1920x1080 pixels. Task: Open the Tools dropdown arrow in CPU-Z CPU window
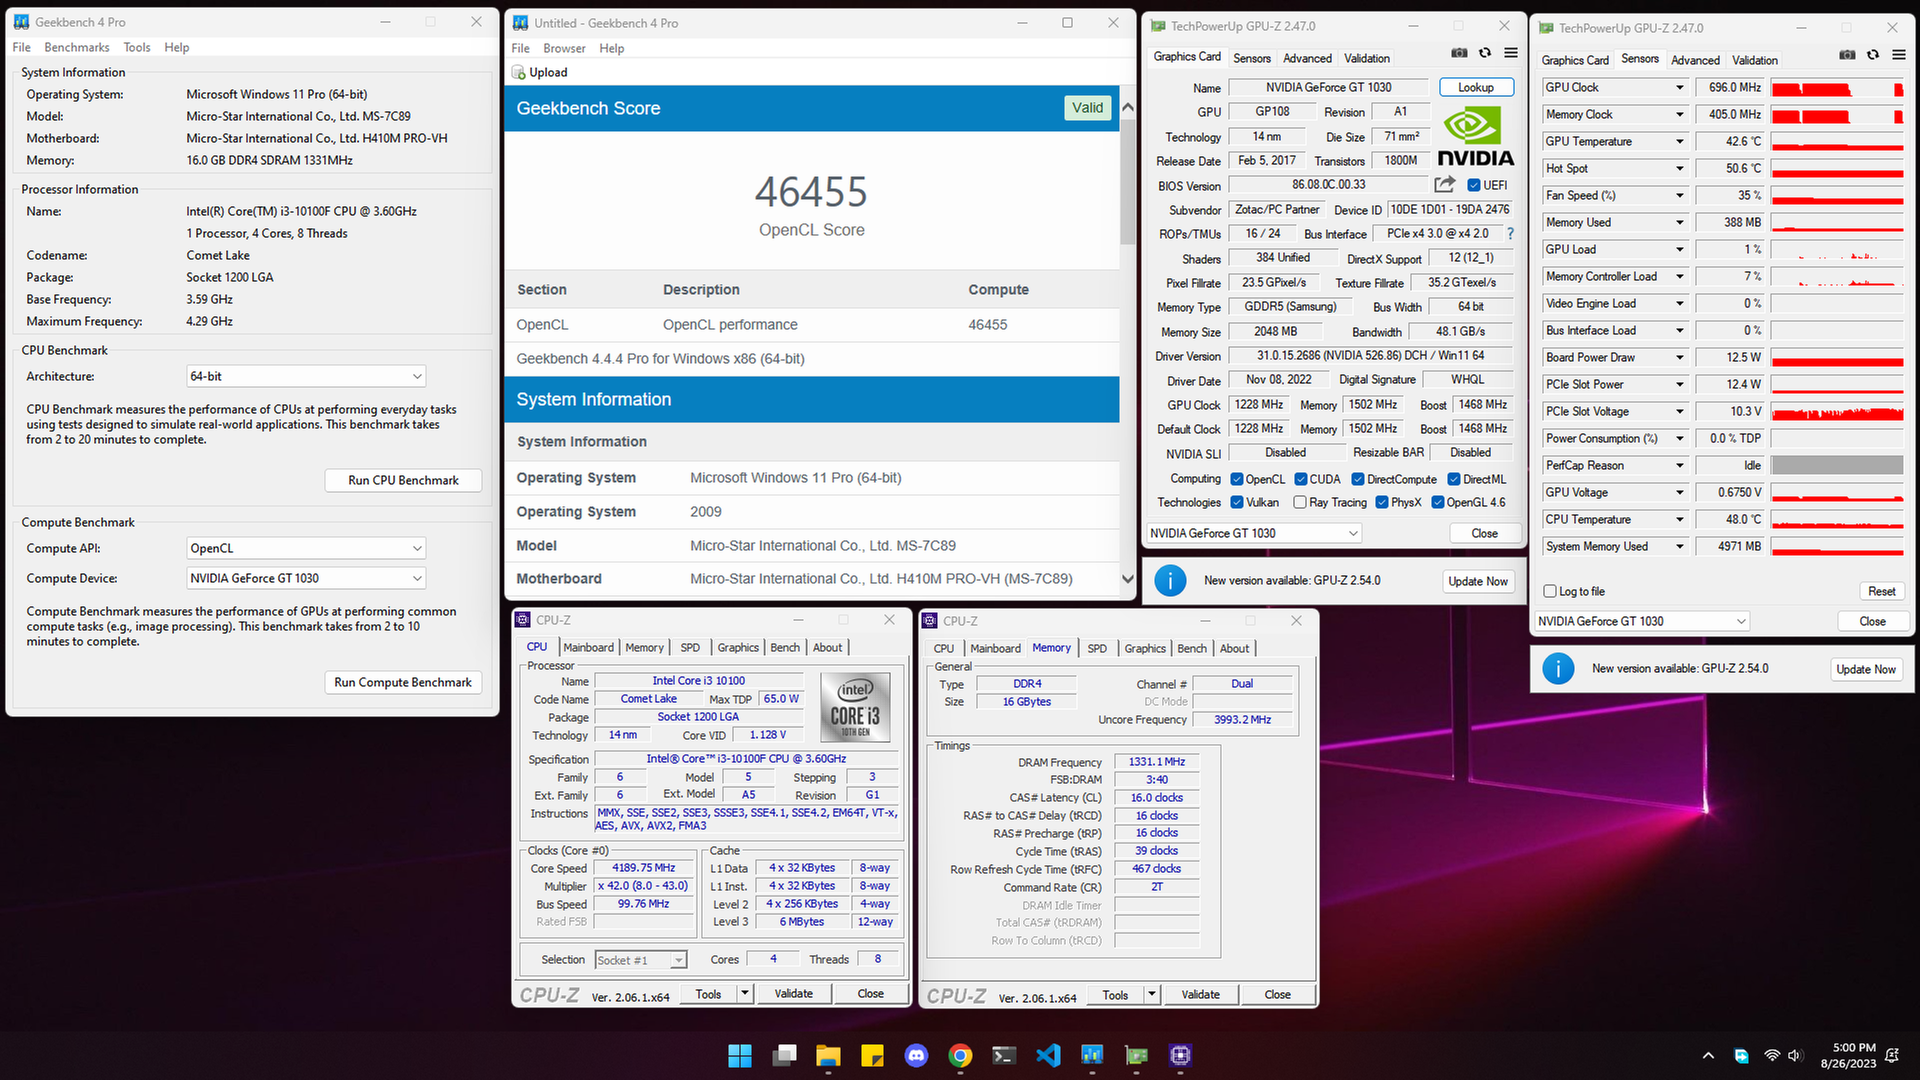pos(745,993)
